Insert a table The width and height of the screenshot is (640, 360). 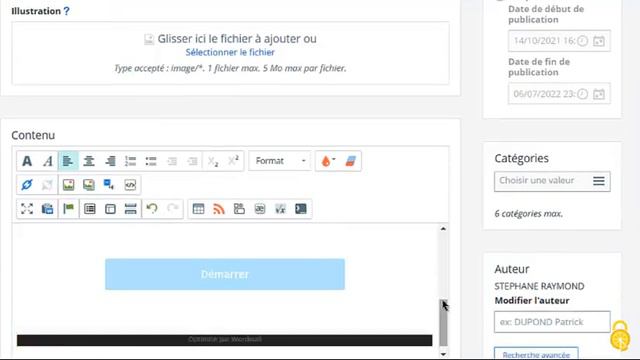click(198, 209)
